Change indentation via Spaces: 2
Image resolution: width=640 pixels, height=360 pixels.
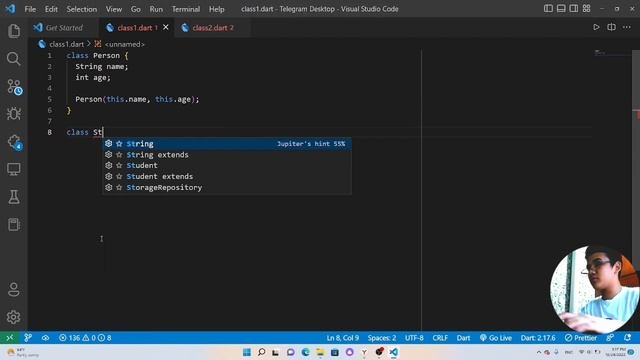tap(382, 338)
